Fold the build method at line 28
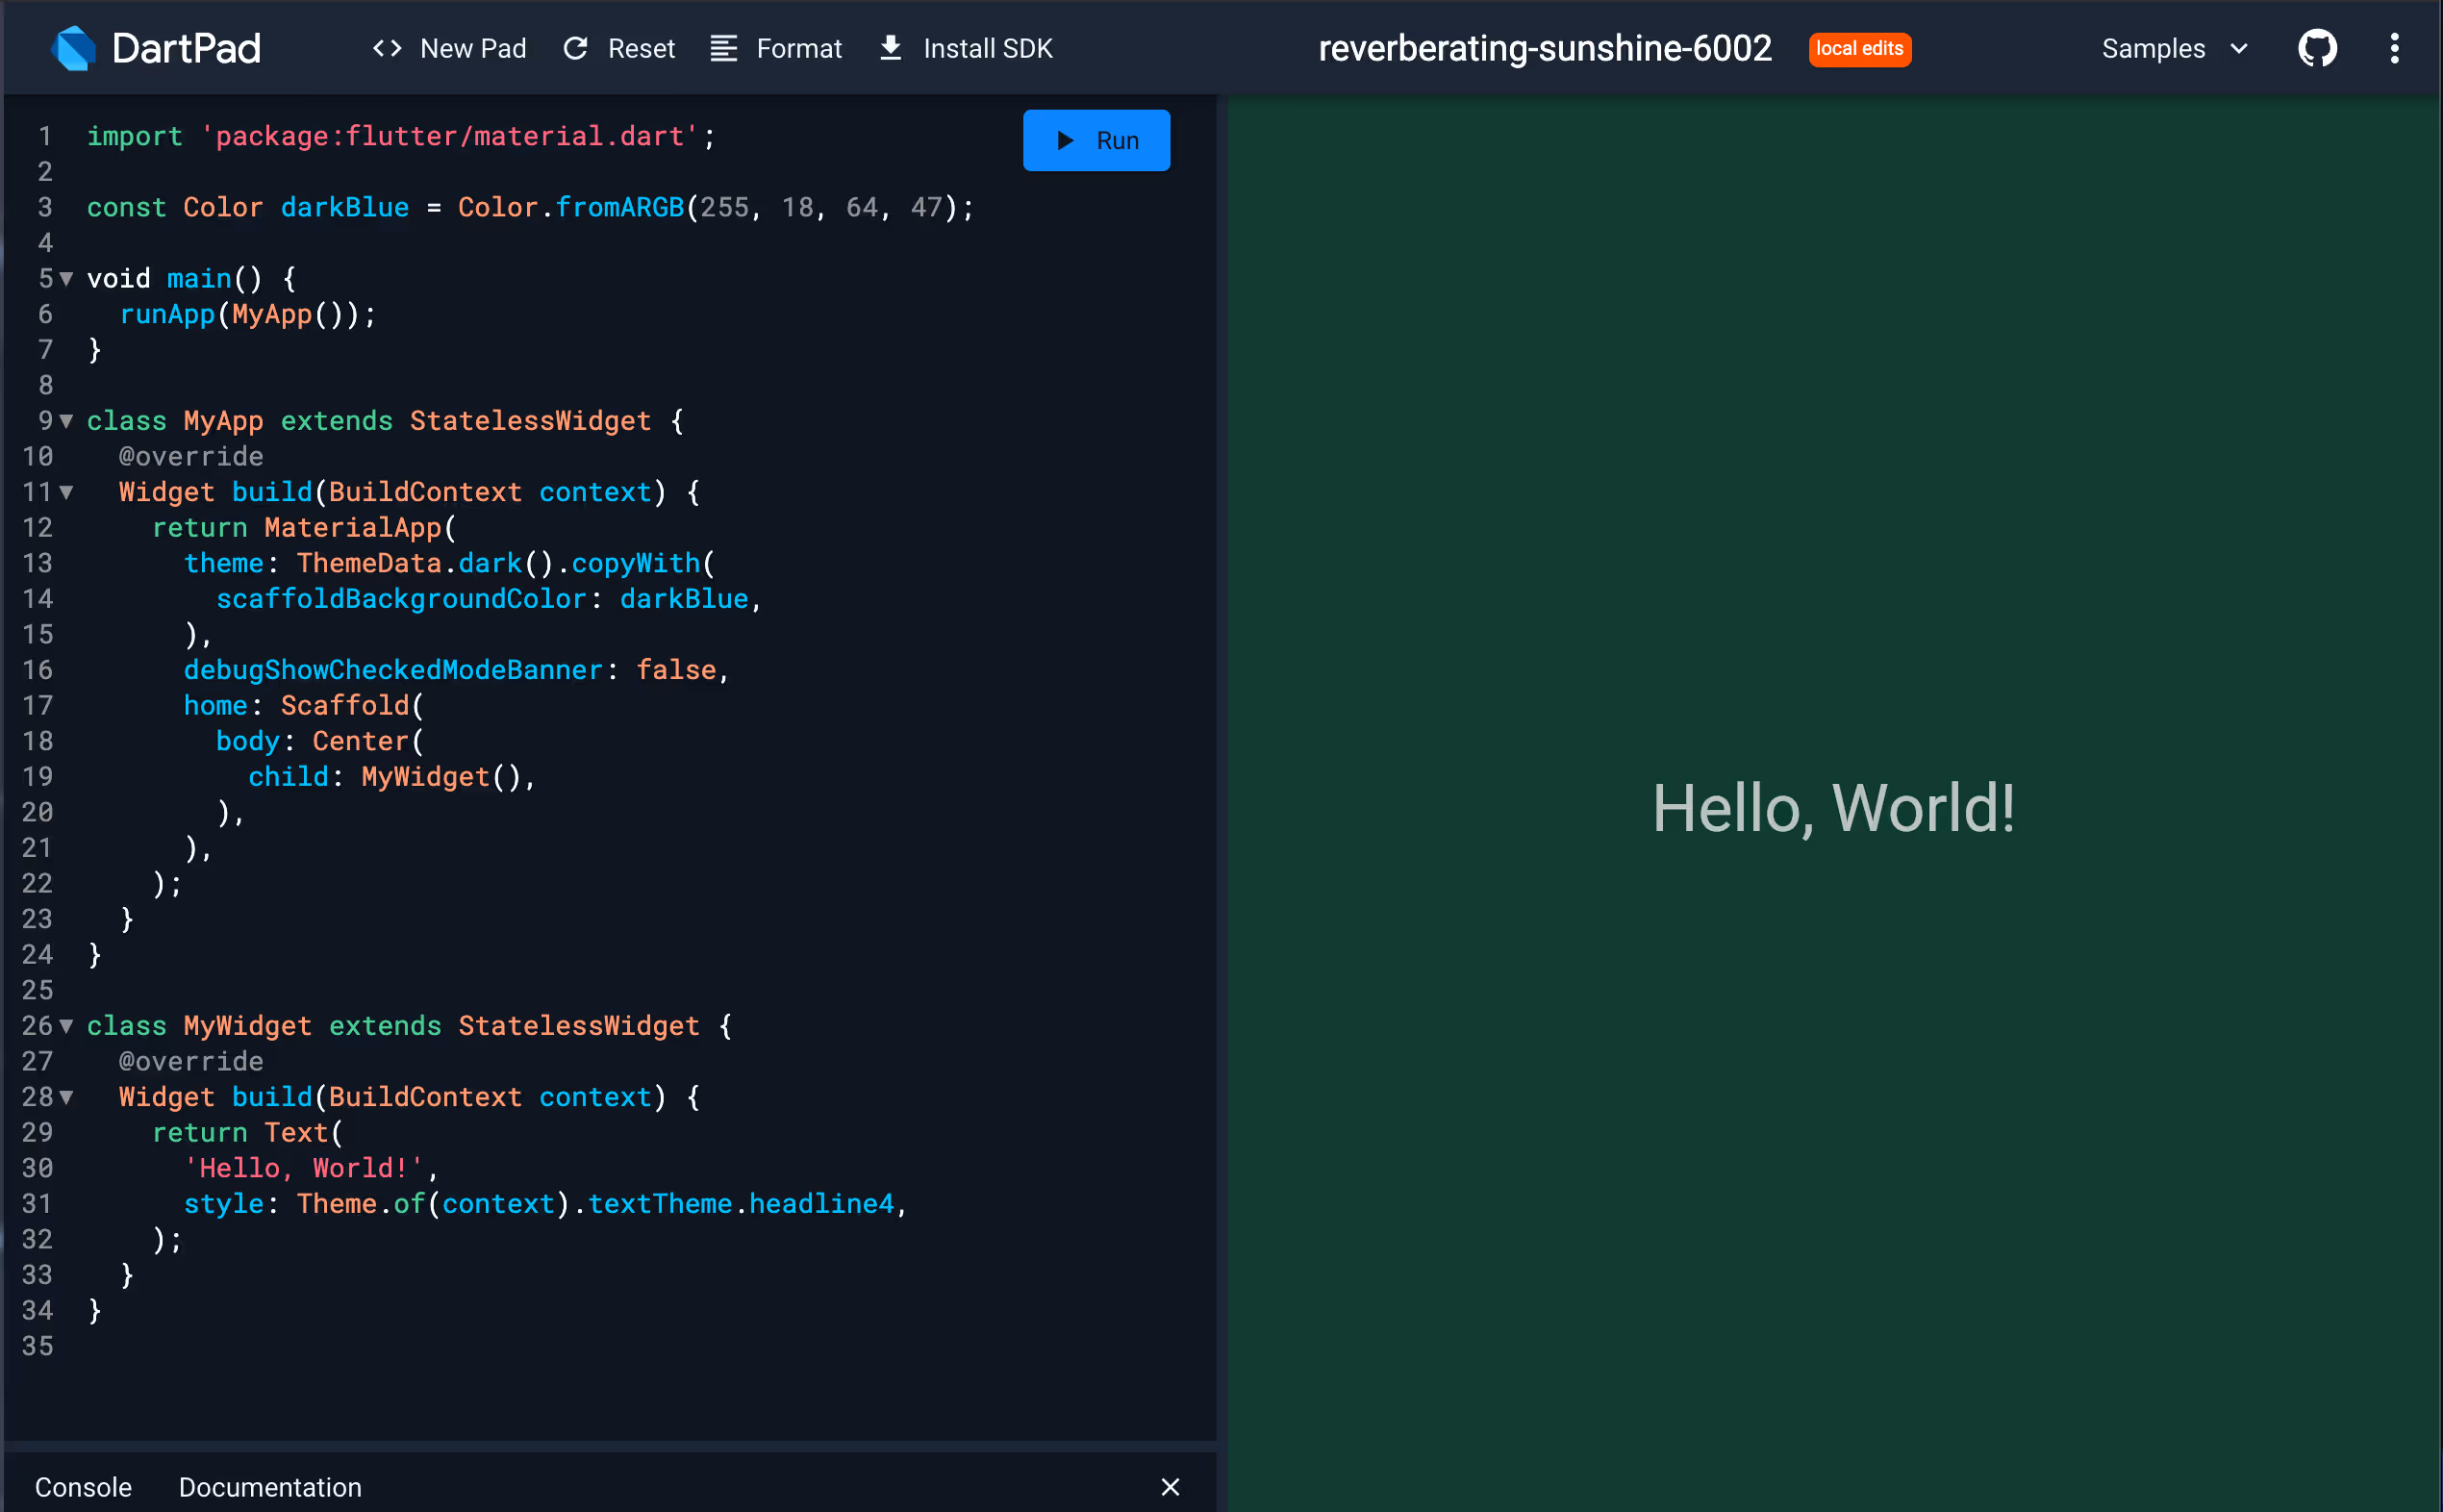This screenshot has width=2443, height=1512. tap(66, 1097)
